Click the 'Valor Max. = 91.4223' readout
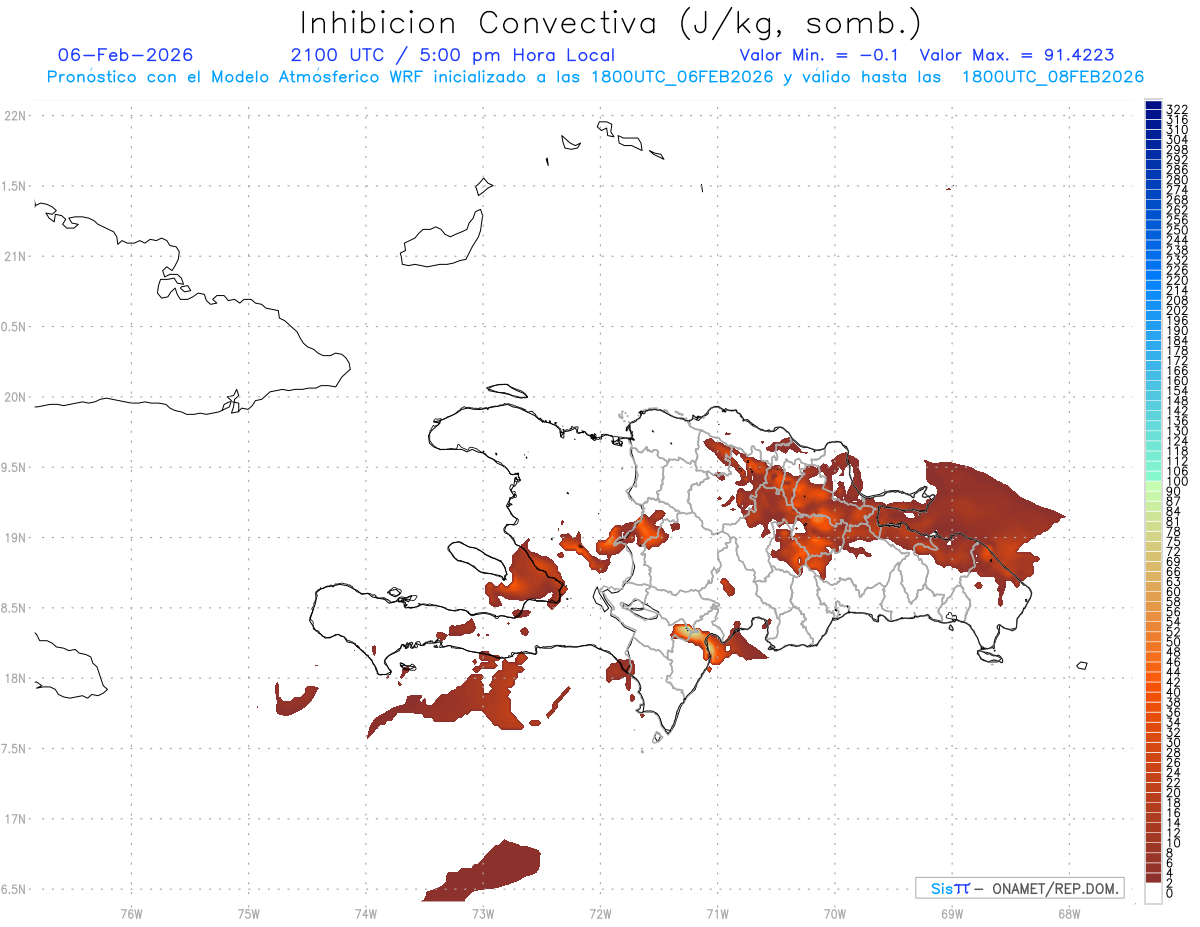The height and width of the screenshot is (927, 1200). coord(1017,55)
